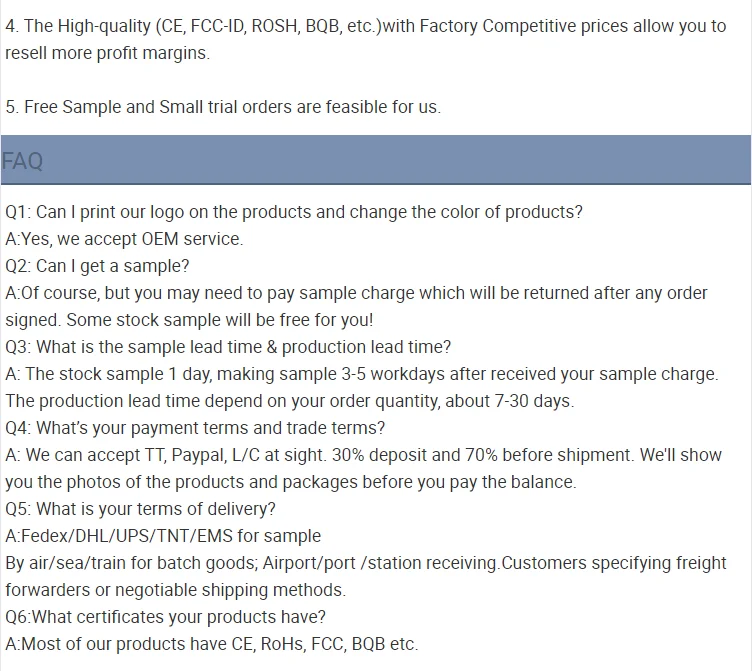Viewport: 752px width, 671px height.
Task: Select the OEM service answer text
Action: 124,239
